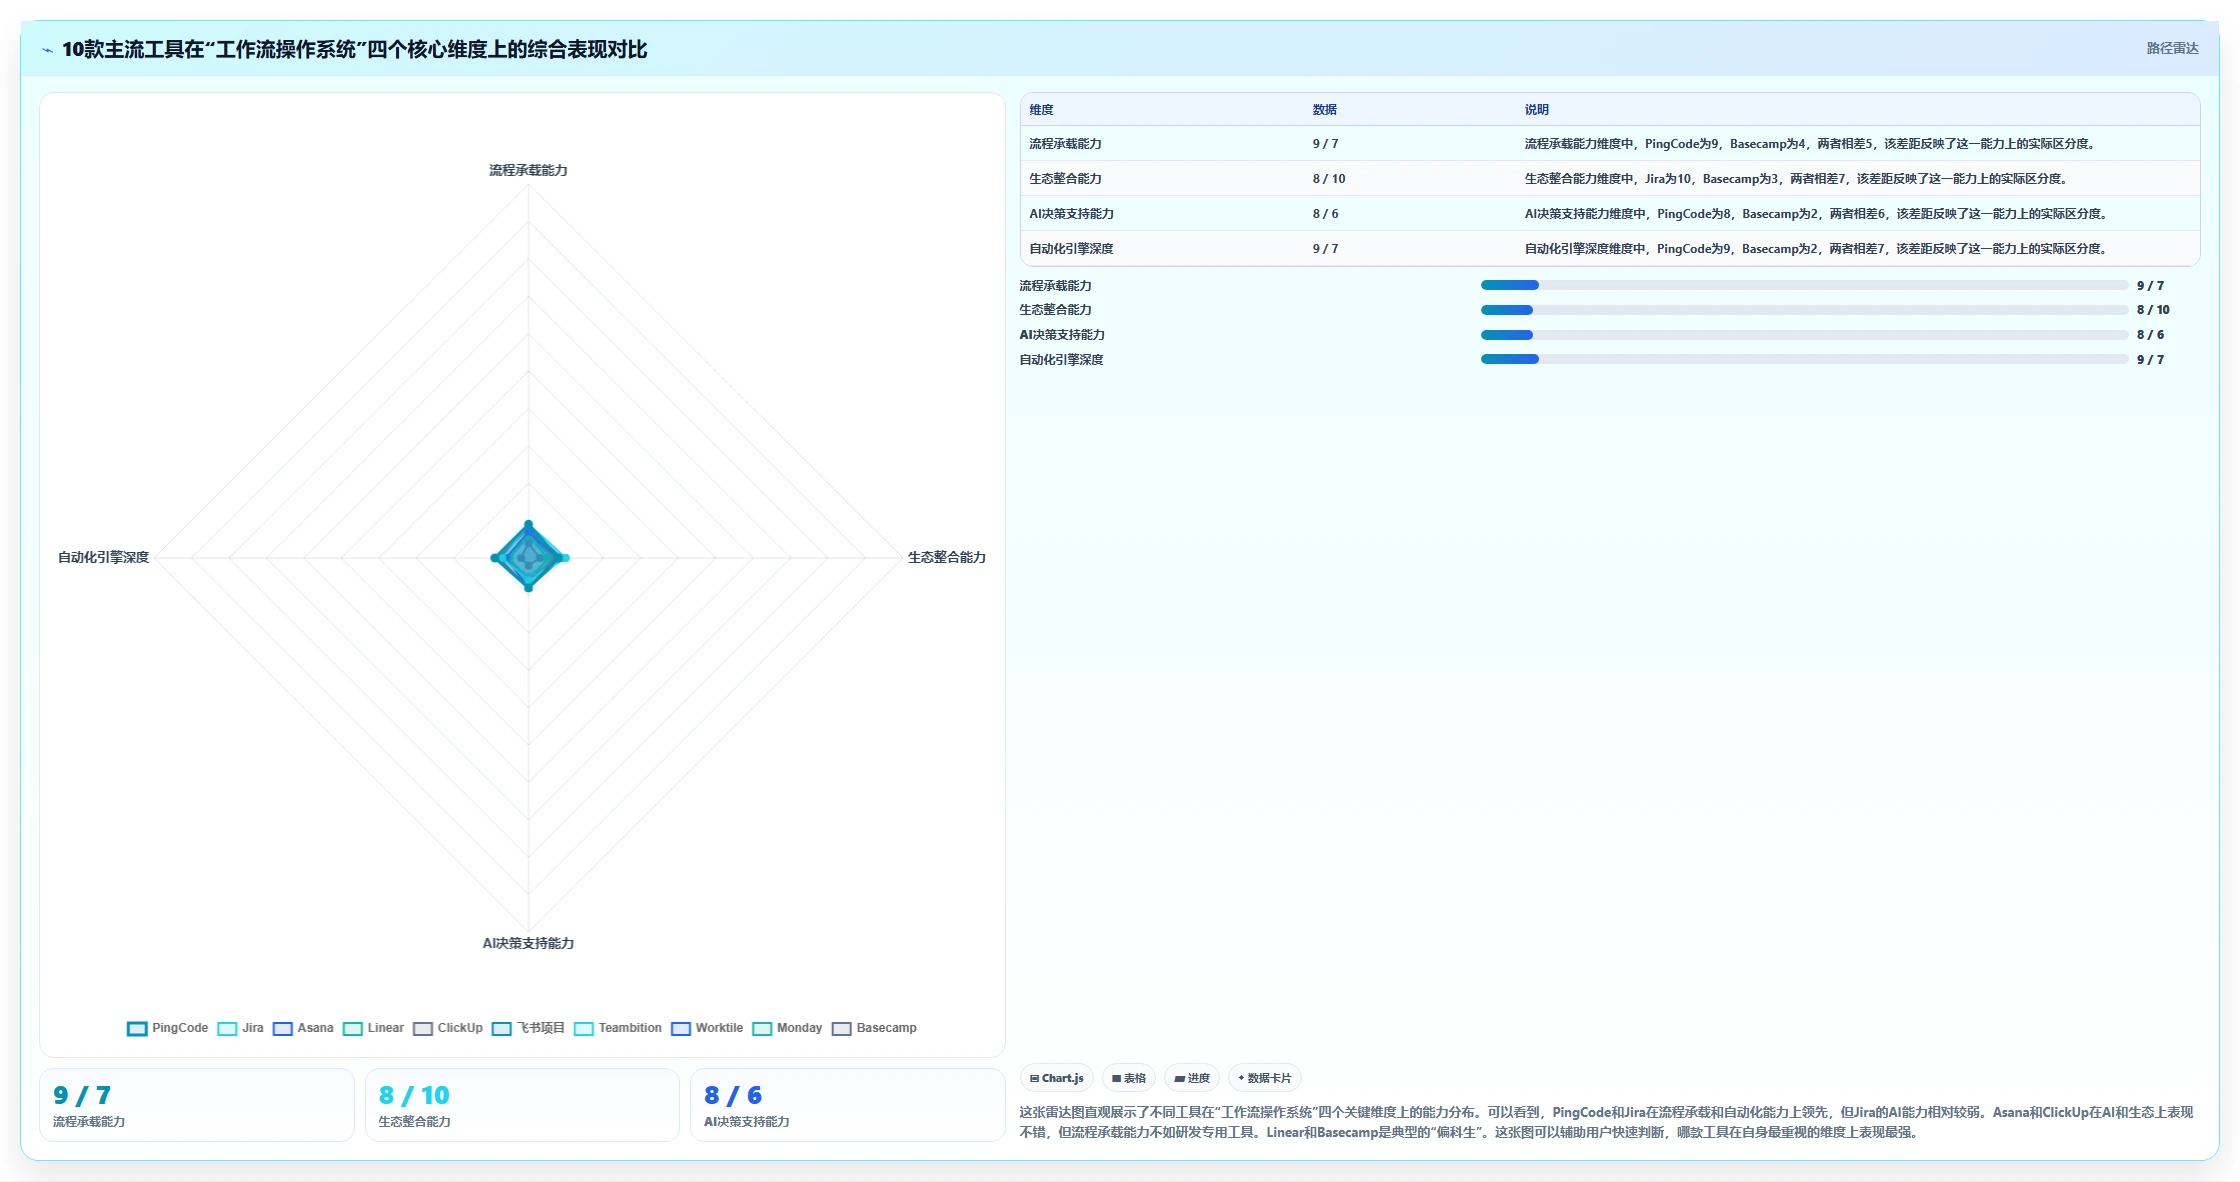Hide Worktile series in the legend
The height and width of the screenshot is (1182, 2240).
coord(707,1028)
